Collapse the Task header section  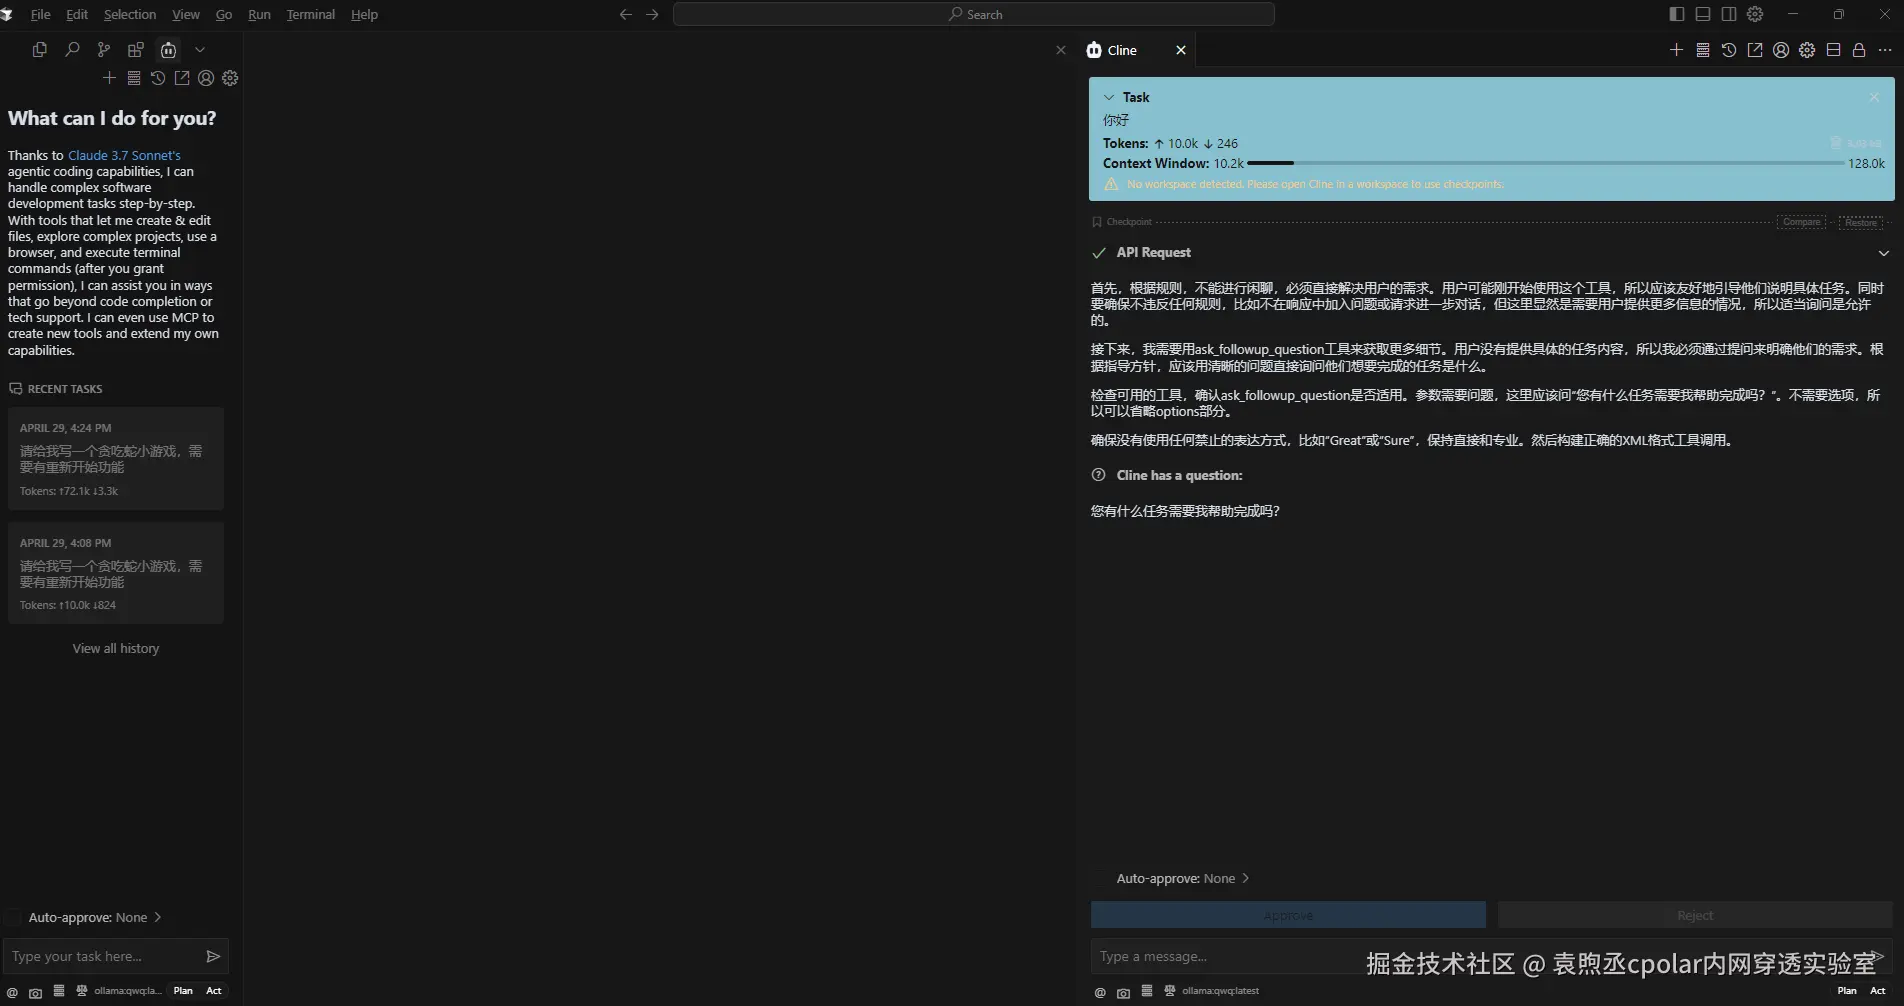(1108, 97)
